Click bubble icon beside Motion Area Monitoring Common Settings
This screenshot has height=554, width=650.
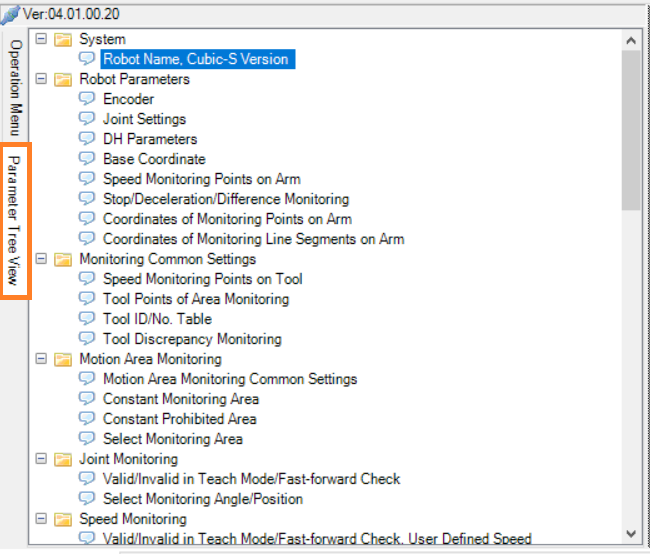87,379
